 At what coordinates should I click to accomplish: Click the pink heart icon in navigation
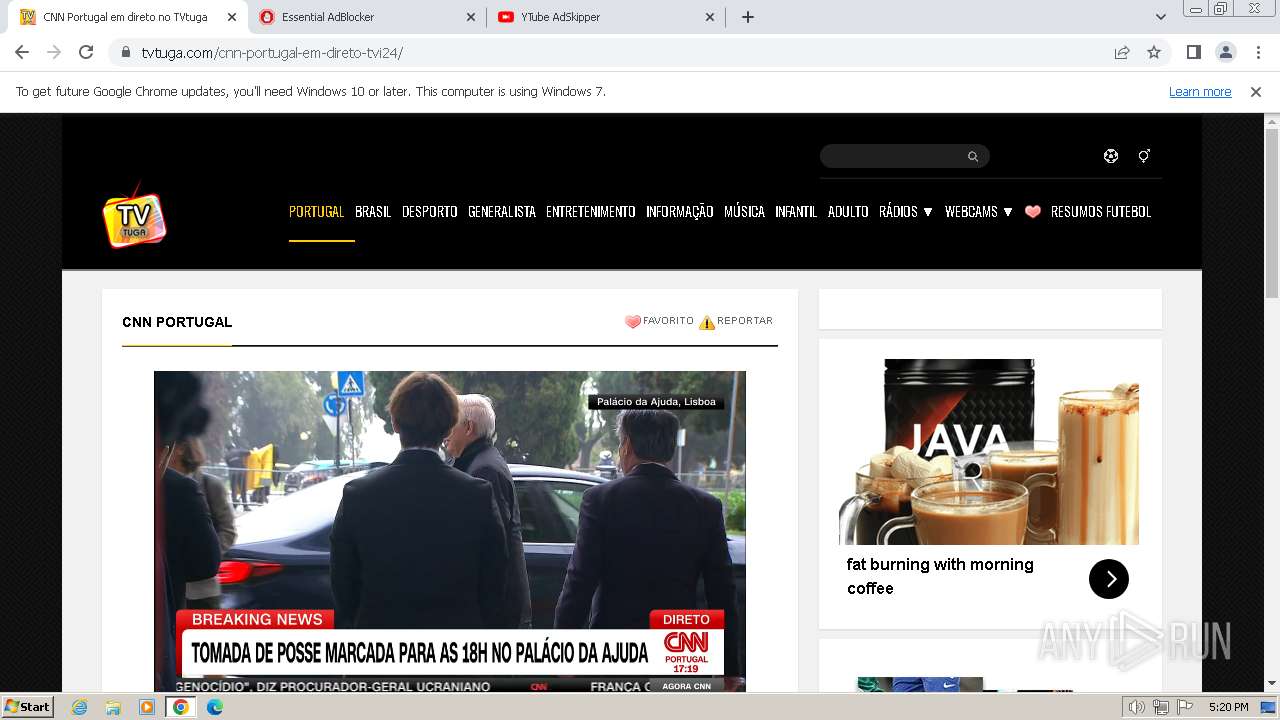coord(1033,212)
